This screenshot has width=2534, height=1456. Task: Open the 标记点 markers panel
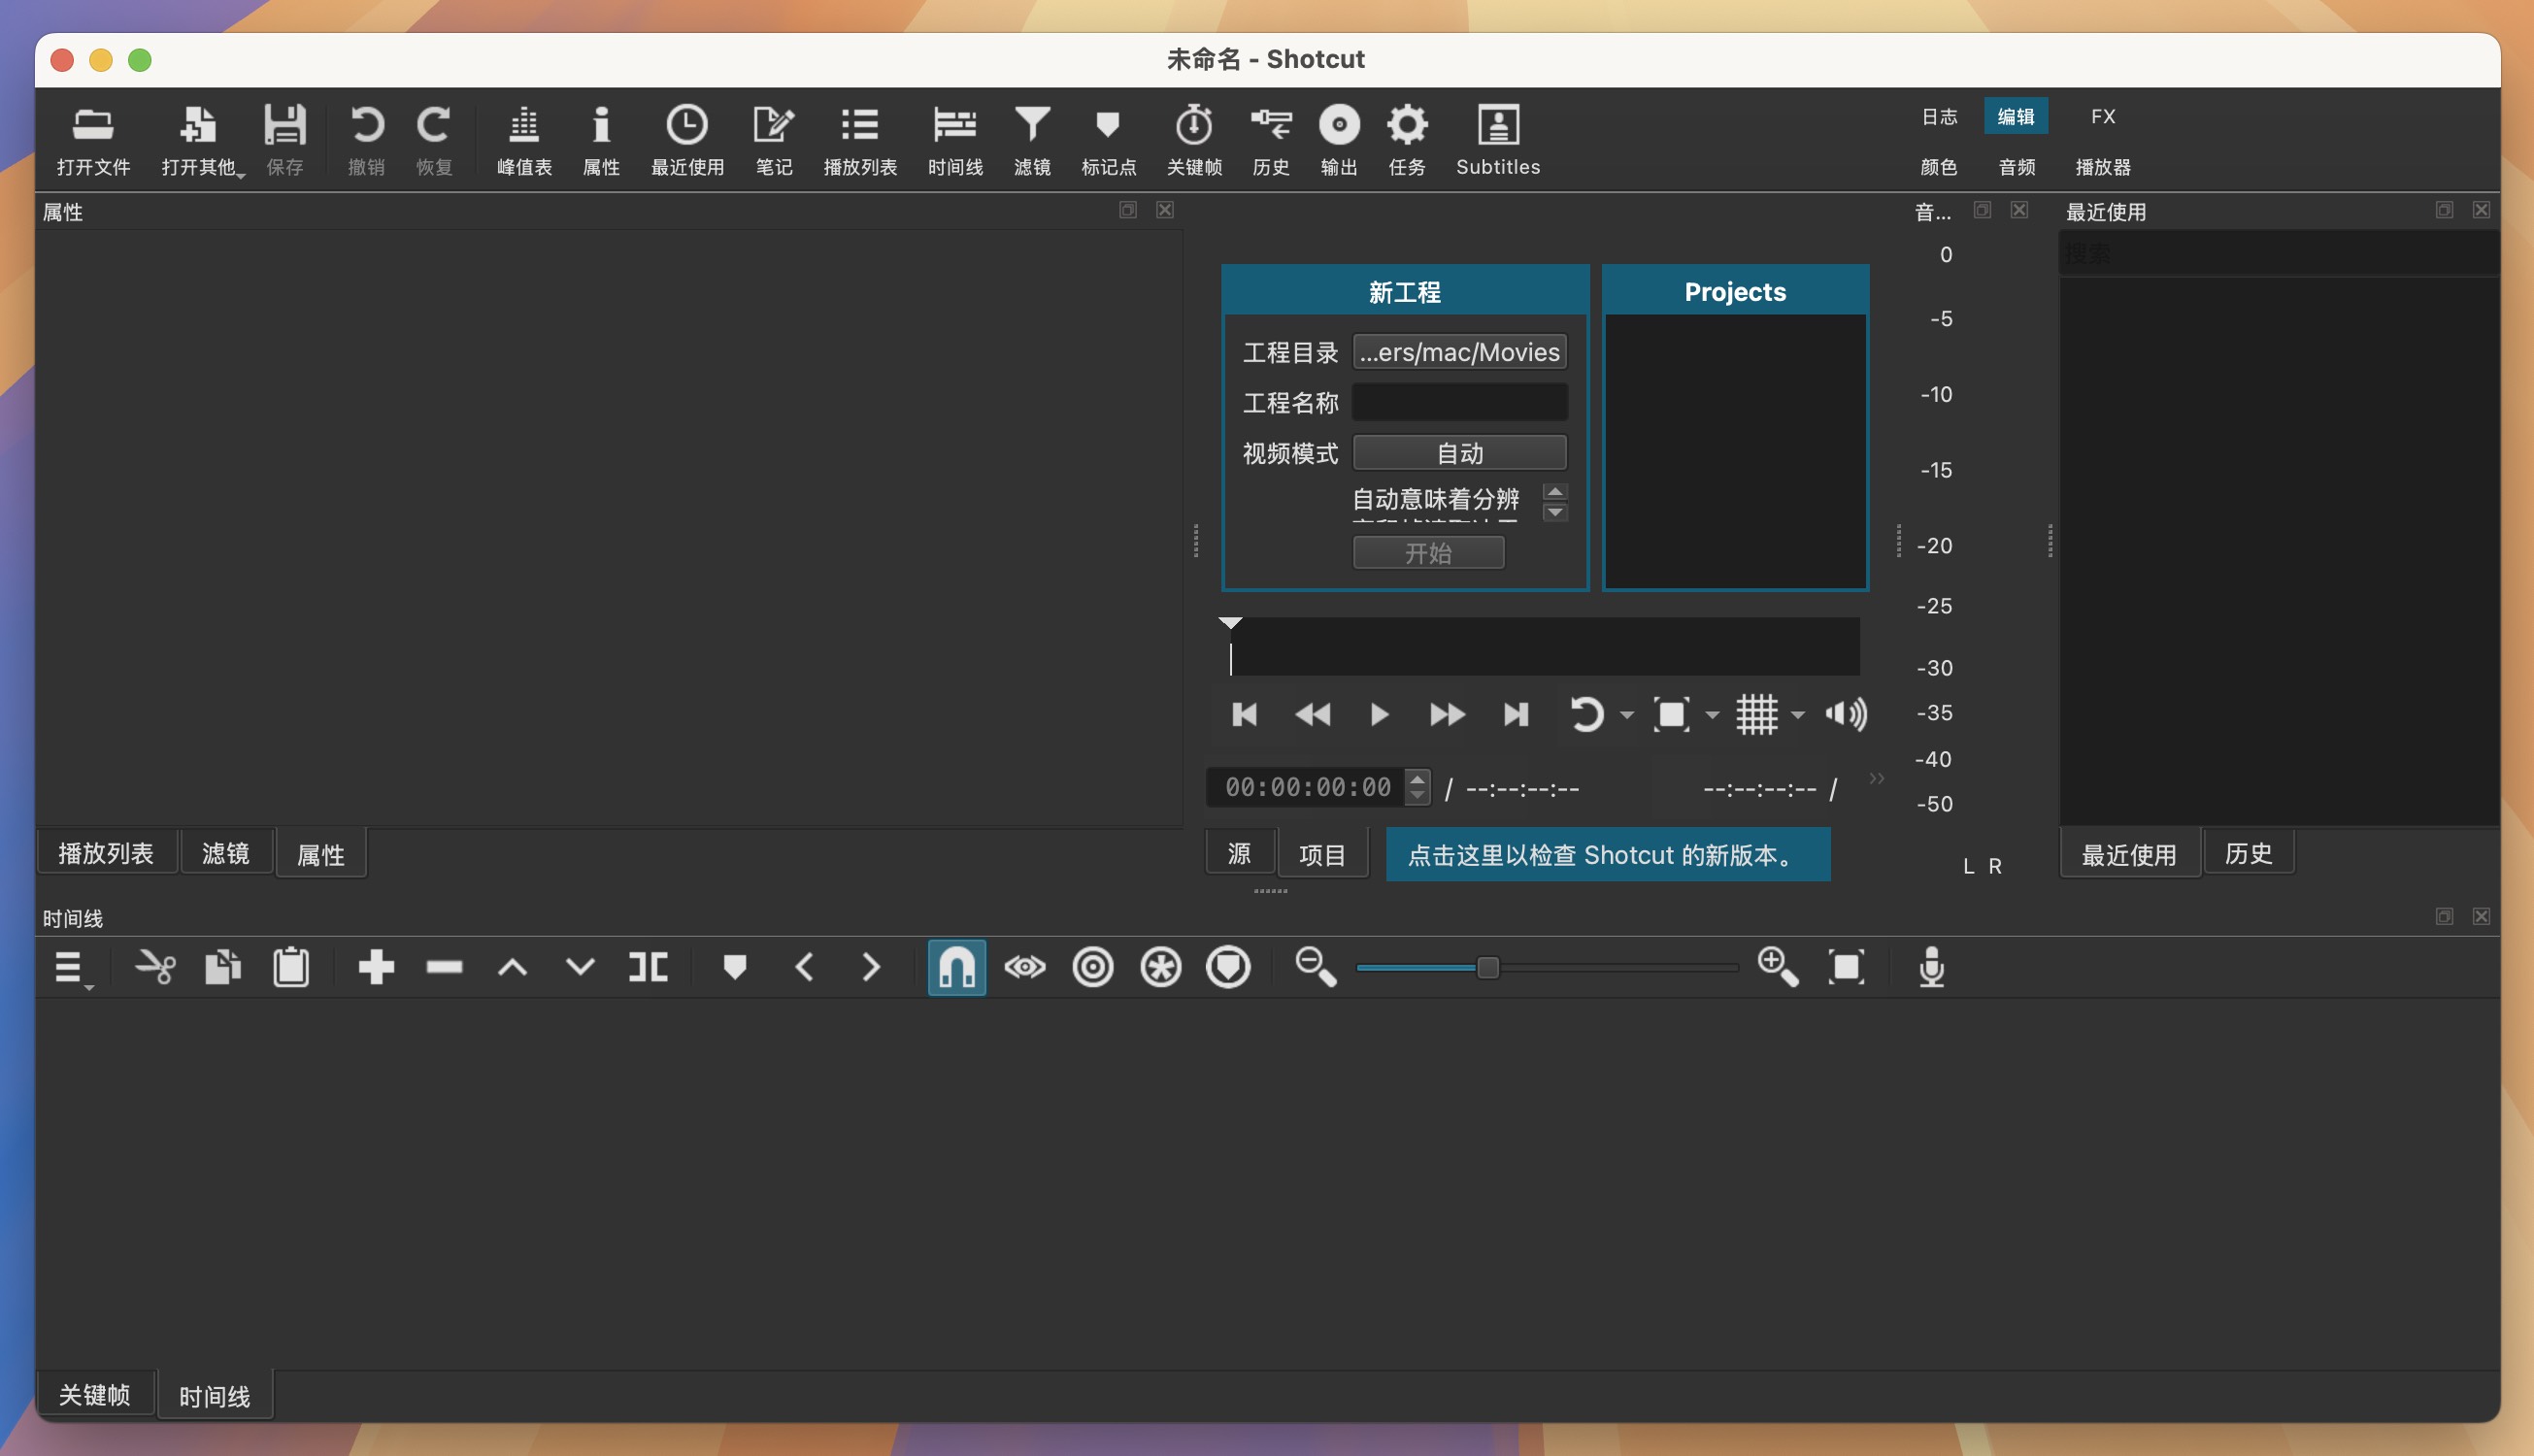coord(1108,140)
